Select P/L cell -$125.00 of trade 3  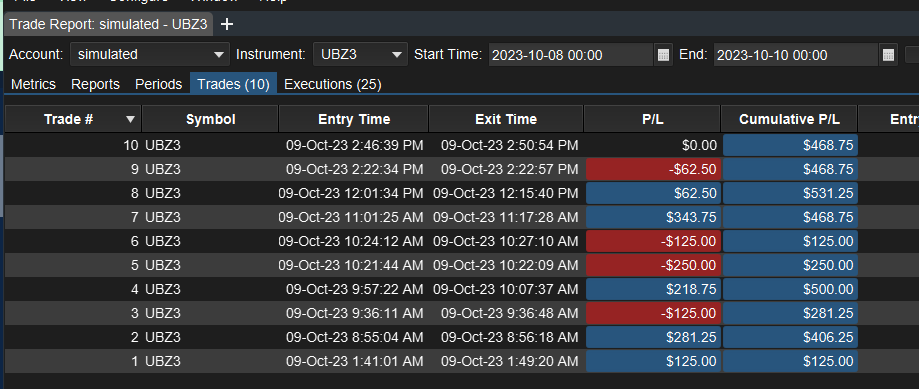point(653,313)
